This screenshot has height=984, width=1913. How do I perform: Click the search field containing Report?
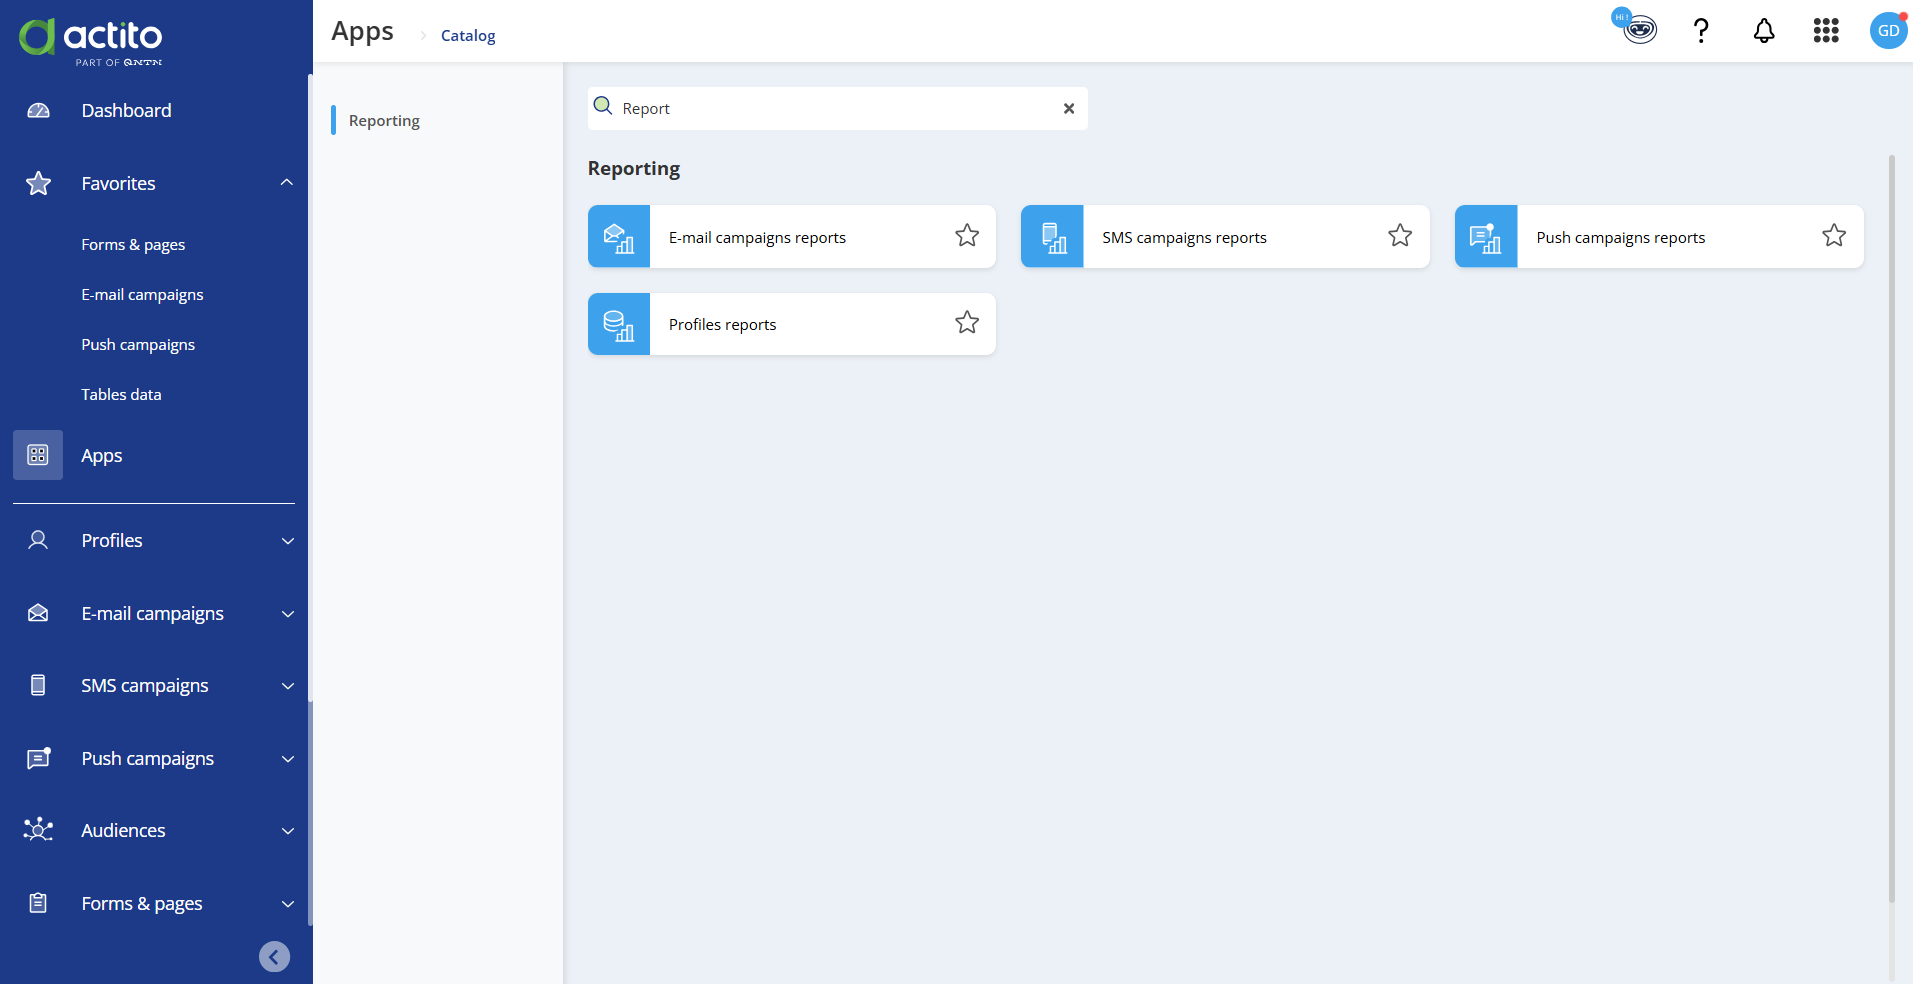(838, 108)
